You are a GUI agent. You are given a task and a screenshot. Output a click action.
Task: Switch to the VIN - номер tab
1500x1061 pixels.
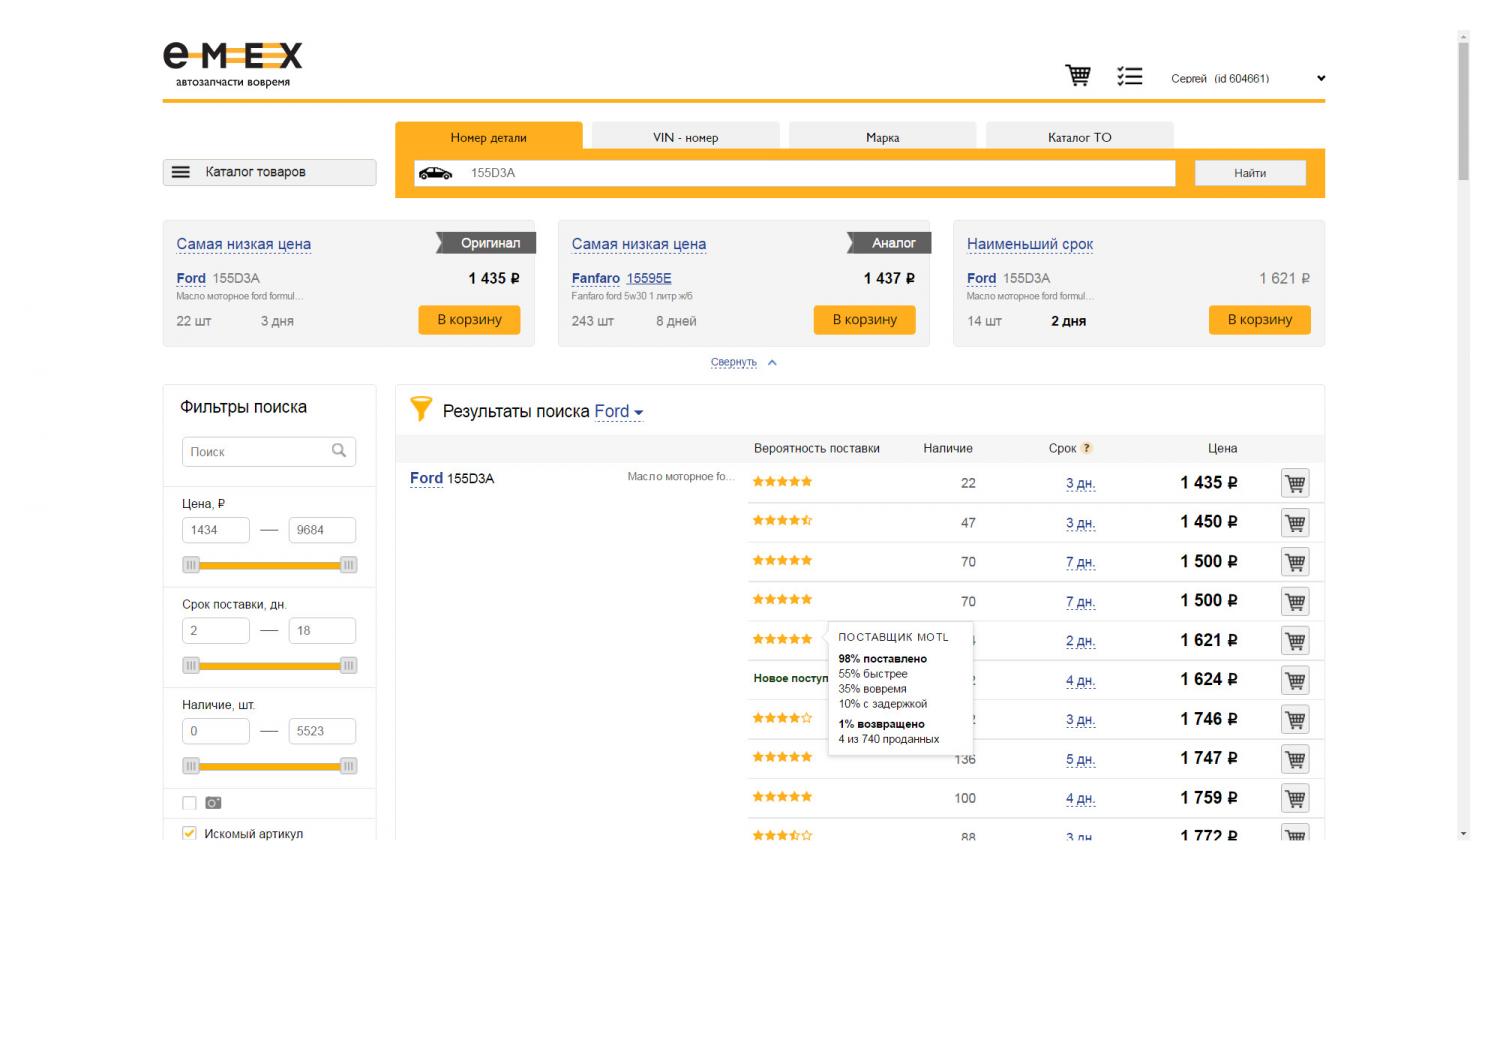coord(685,137)
